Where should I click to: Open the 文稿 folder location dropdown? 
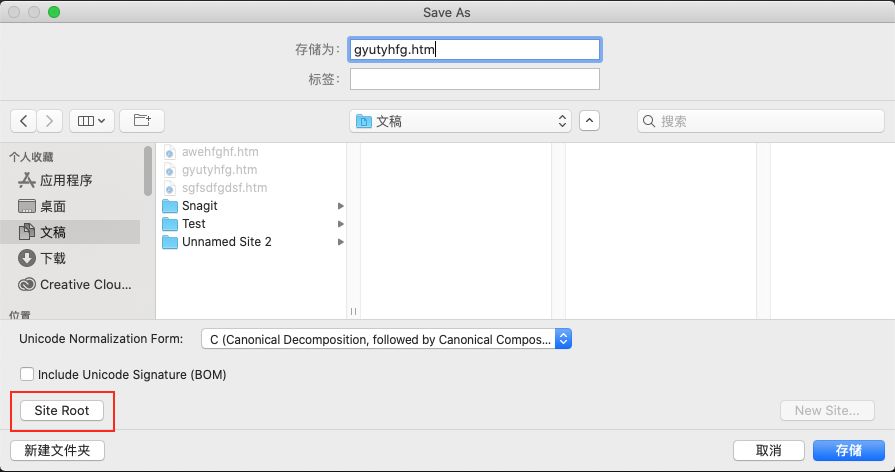(461, 121)
